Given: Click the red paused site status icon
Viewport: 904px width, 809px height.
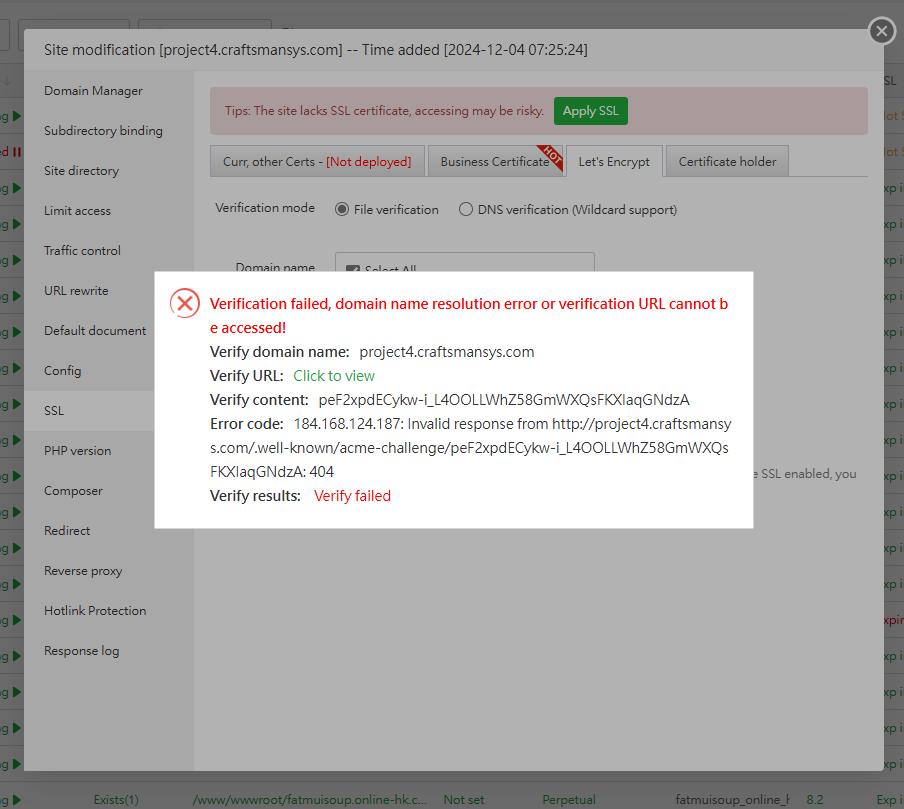Looking at the screenshot, I should tap(17, 152).
